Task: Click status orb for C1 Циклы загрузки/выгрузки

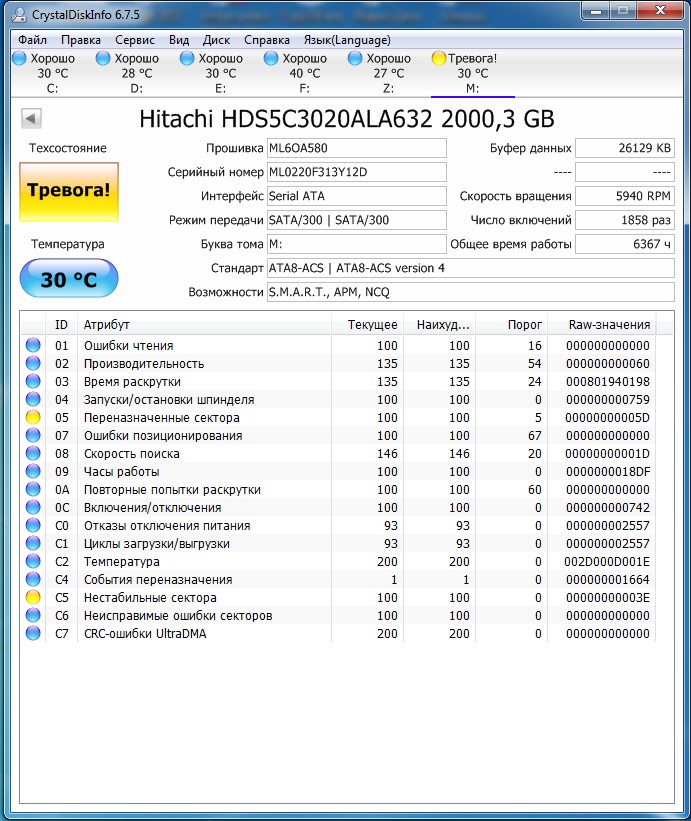Action: [x=33, y=543]
